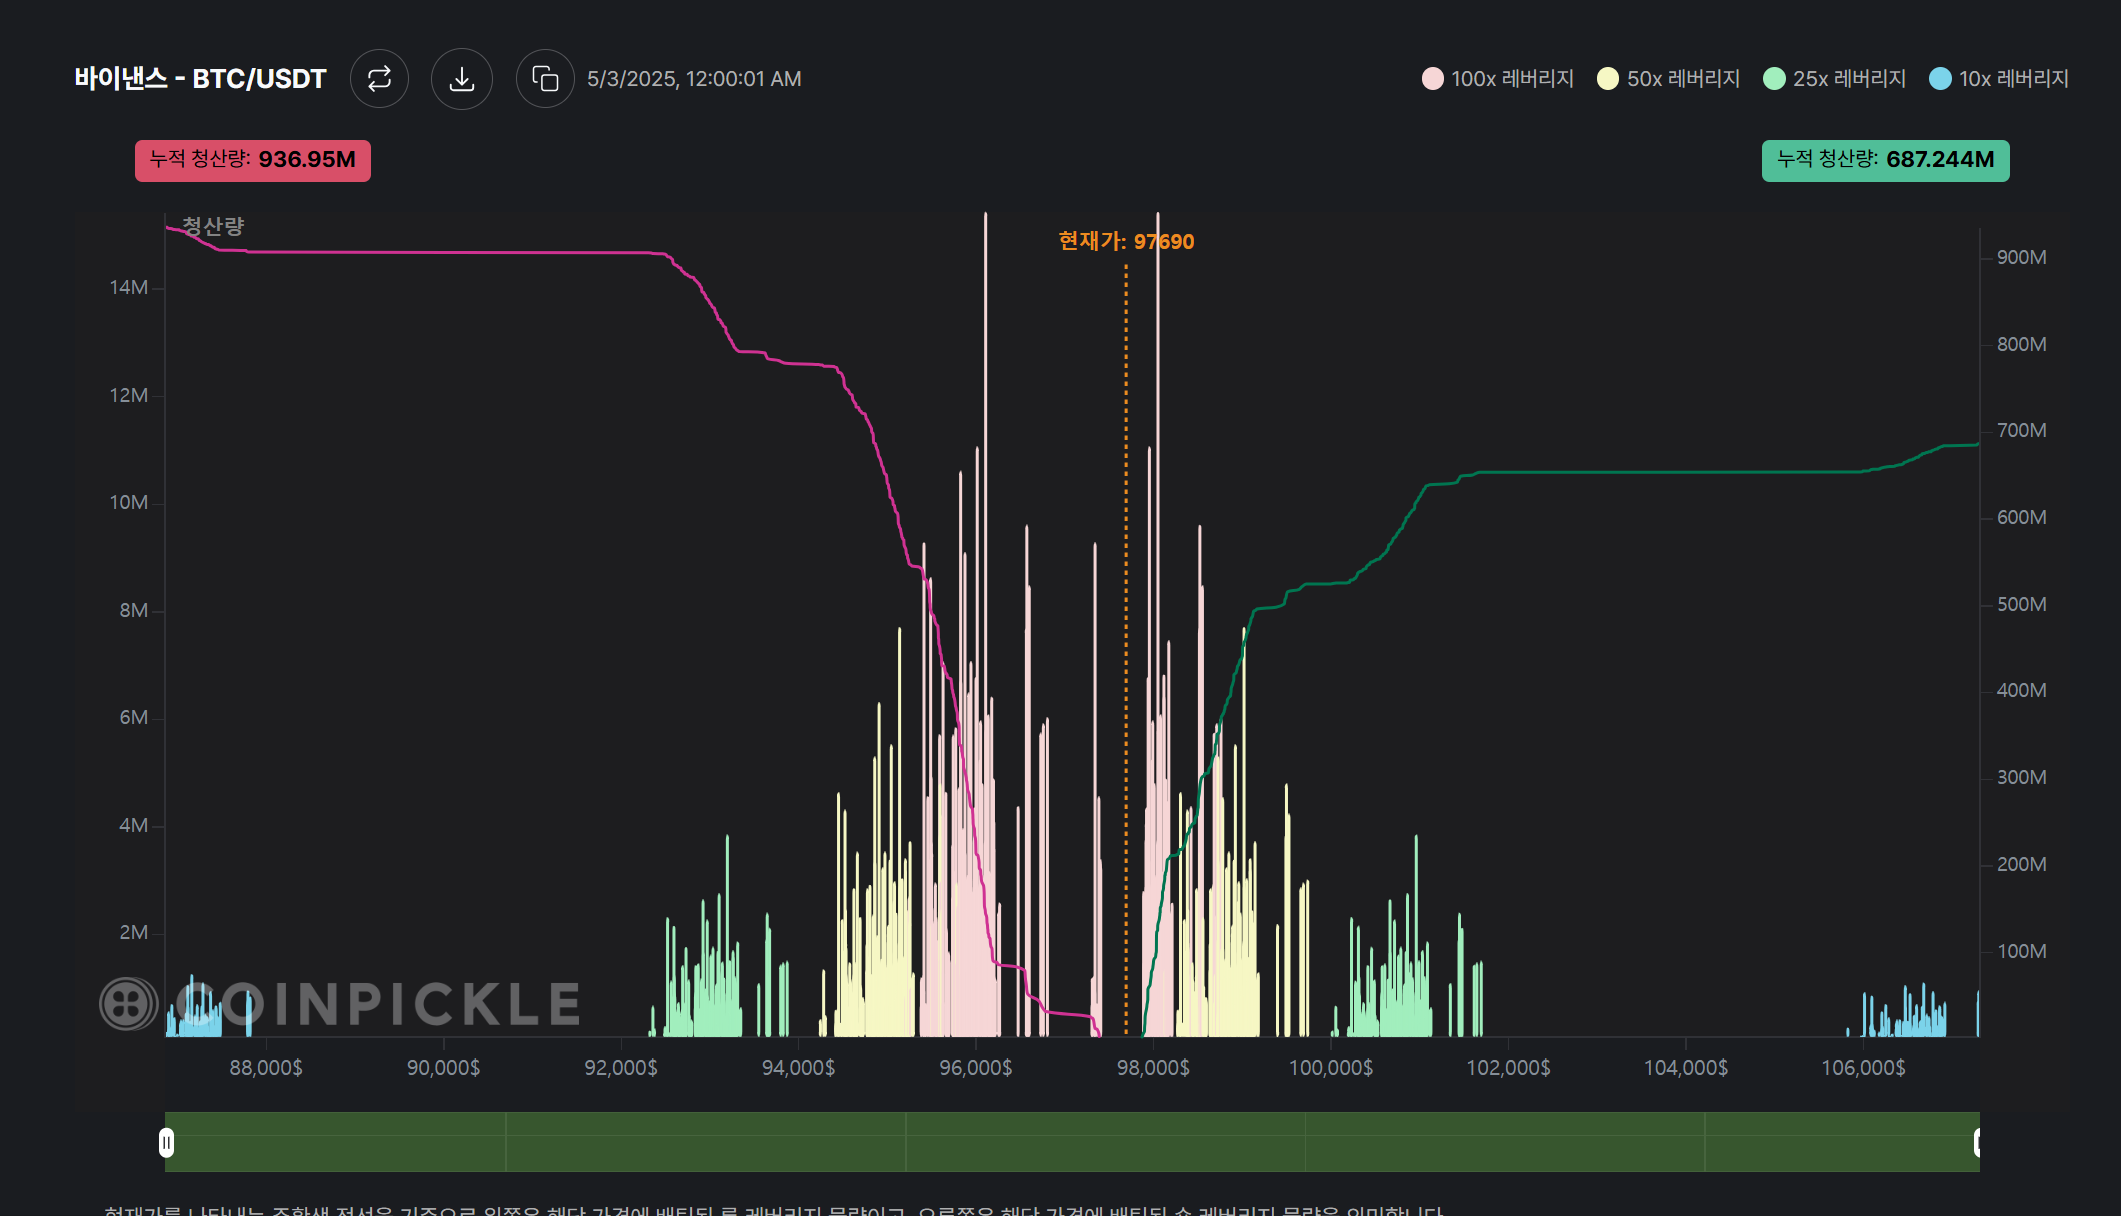The height and width of the screenshot is (1216, 2121).
Task: Toggle the 100x leverage legend
Action: 1511,79
